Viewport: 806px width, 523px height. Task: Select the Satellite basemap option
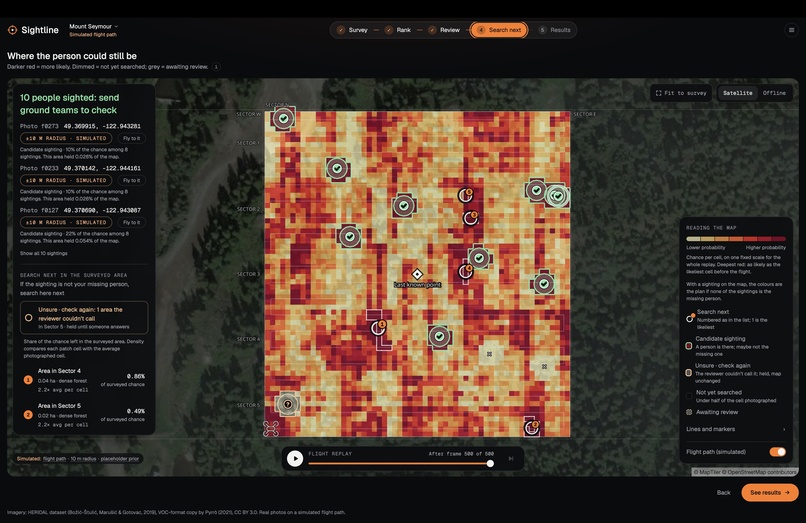738,93
